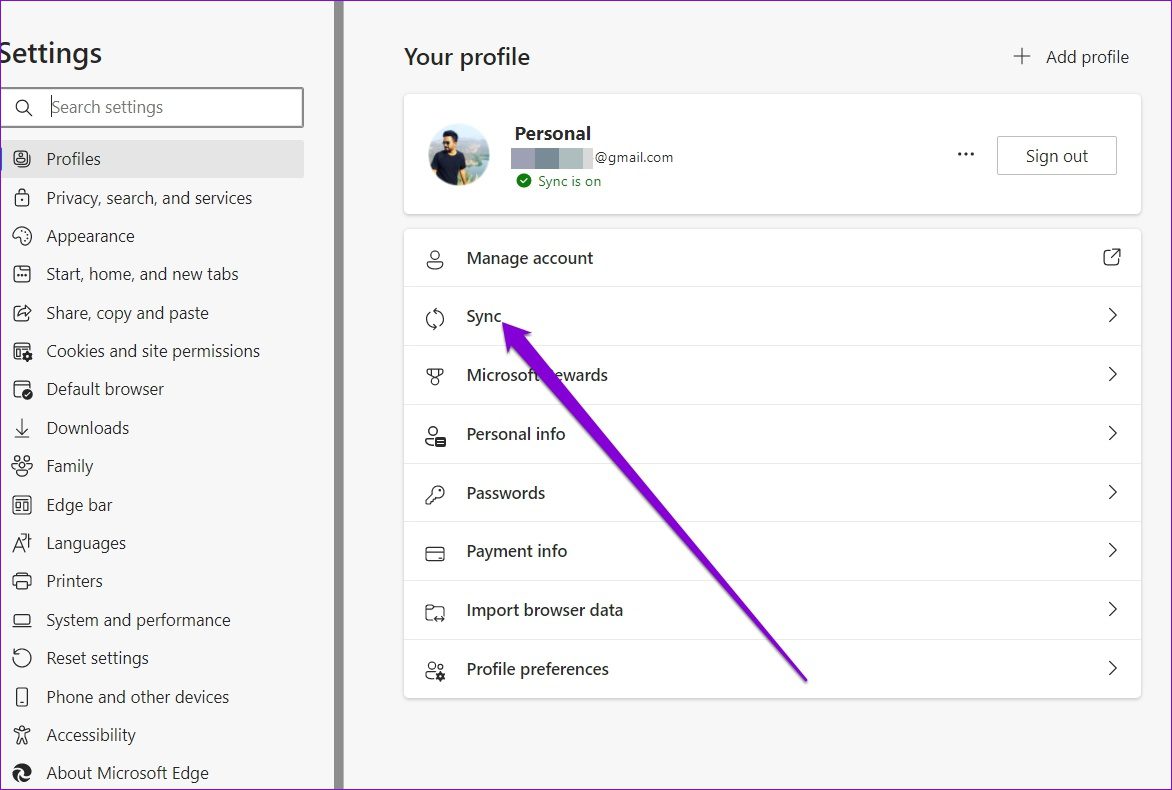Image resolution: width=1172 pixels, height=790 pixels.
Task: Click the external link icon for Manage account
Action: [1111, 257]
